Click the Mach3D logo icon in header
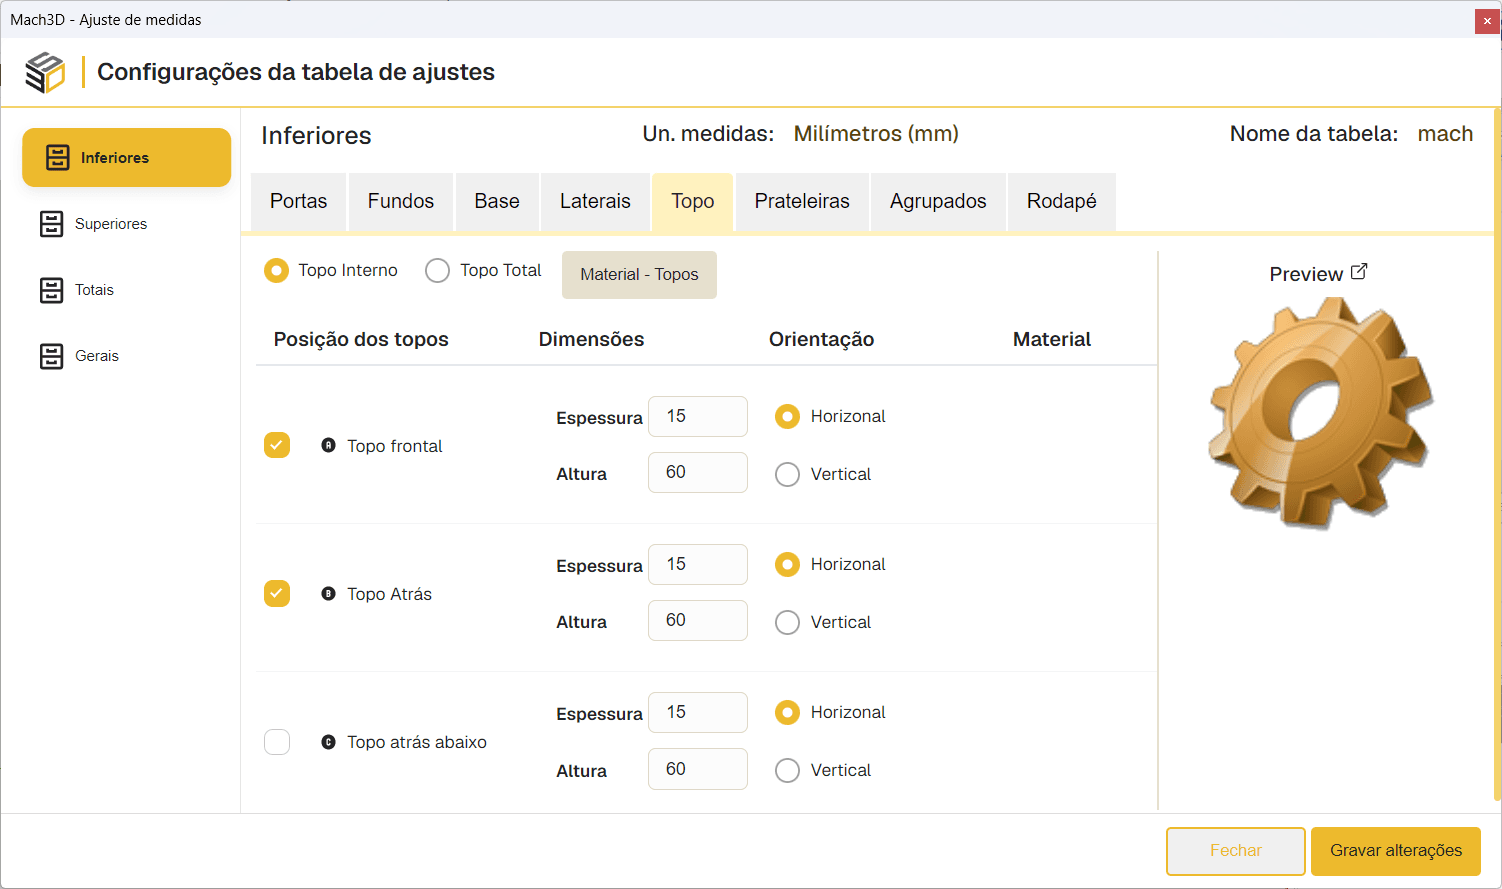Screen dimensions: 1502x889 [45, 72]
